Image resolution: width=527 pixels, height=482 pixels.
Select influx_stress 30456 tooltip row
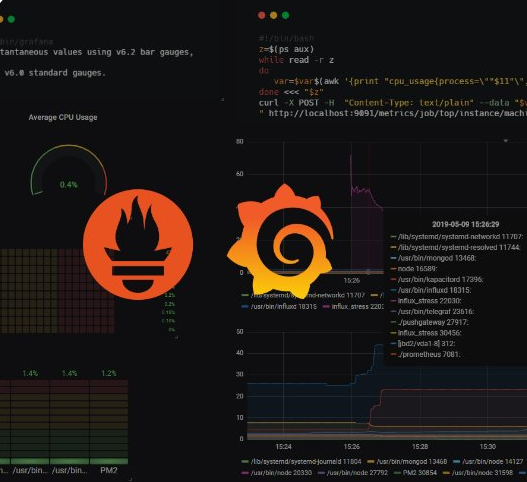pos(425,333)
